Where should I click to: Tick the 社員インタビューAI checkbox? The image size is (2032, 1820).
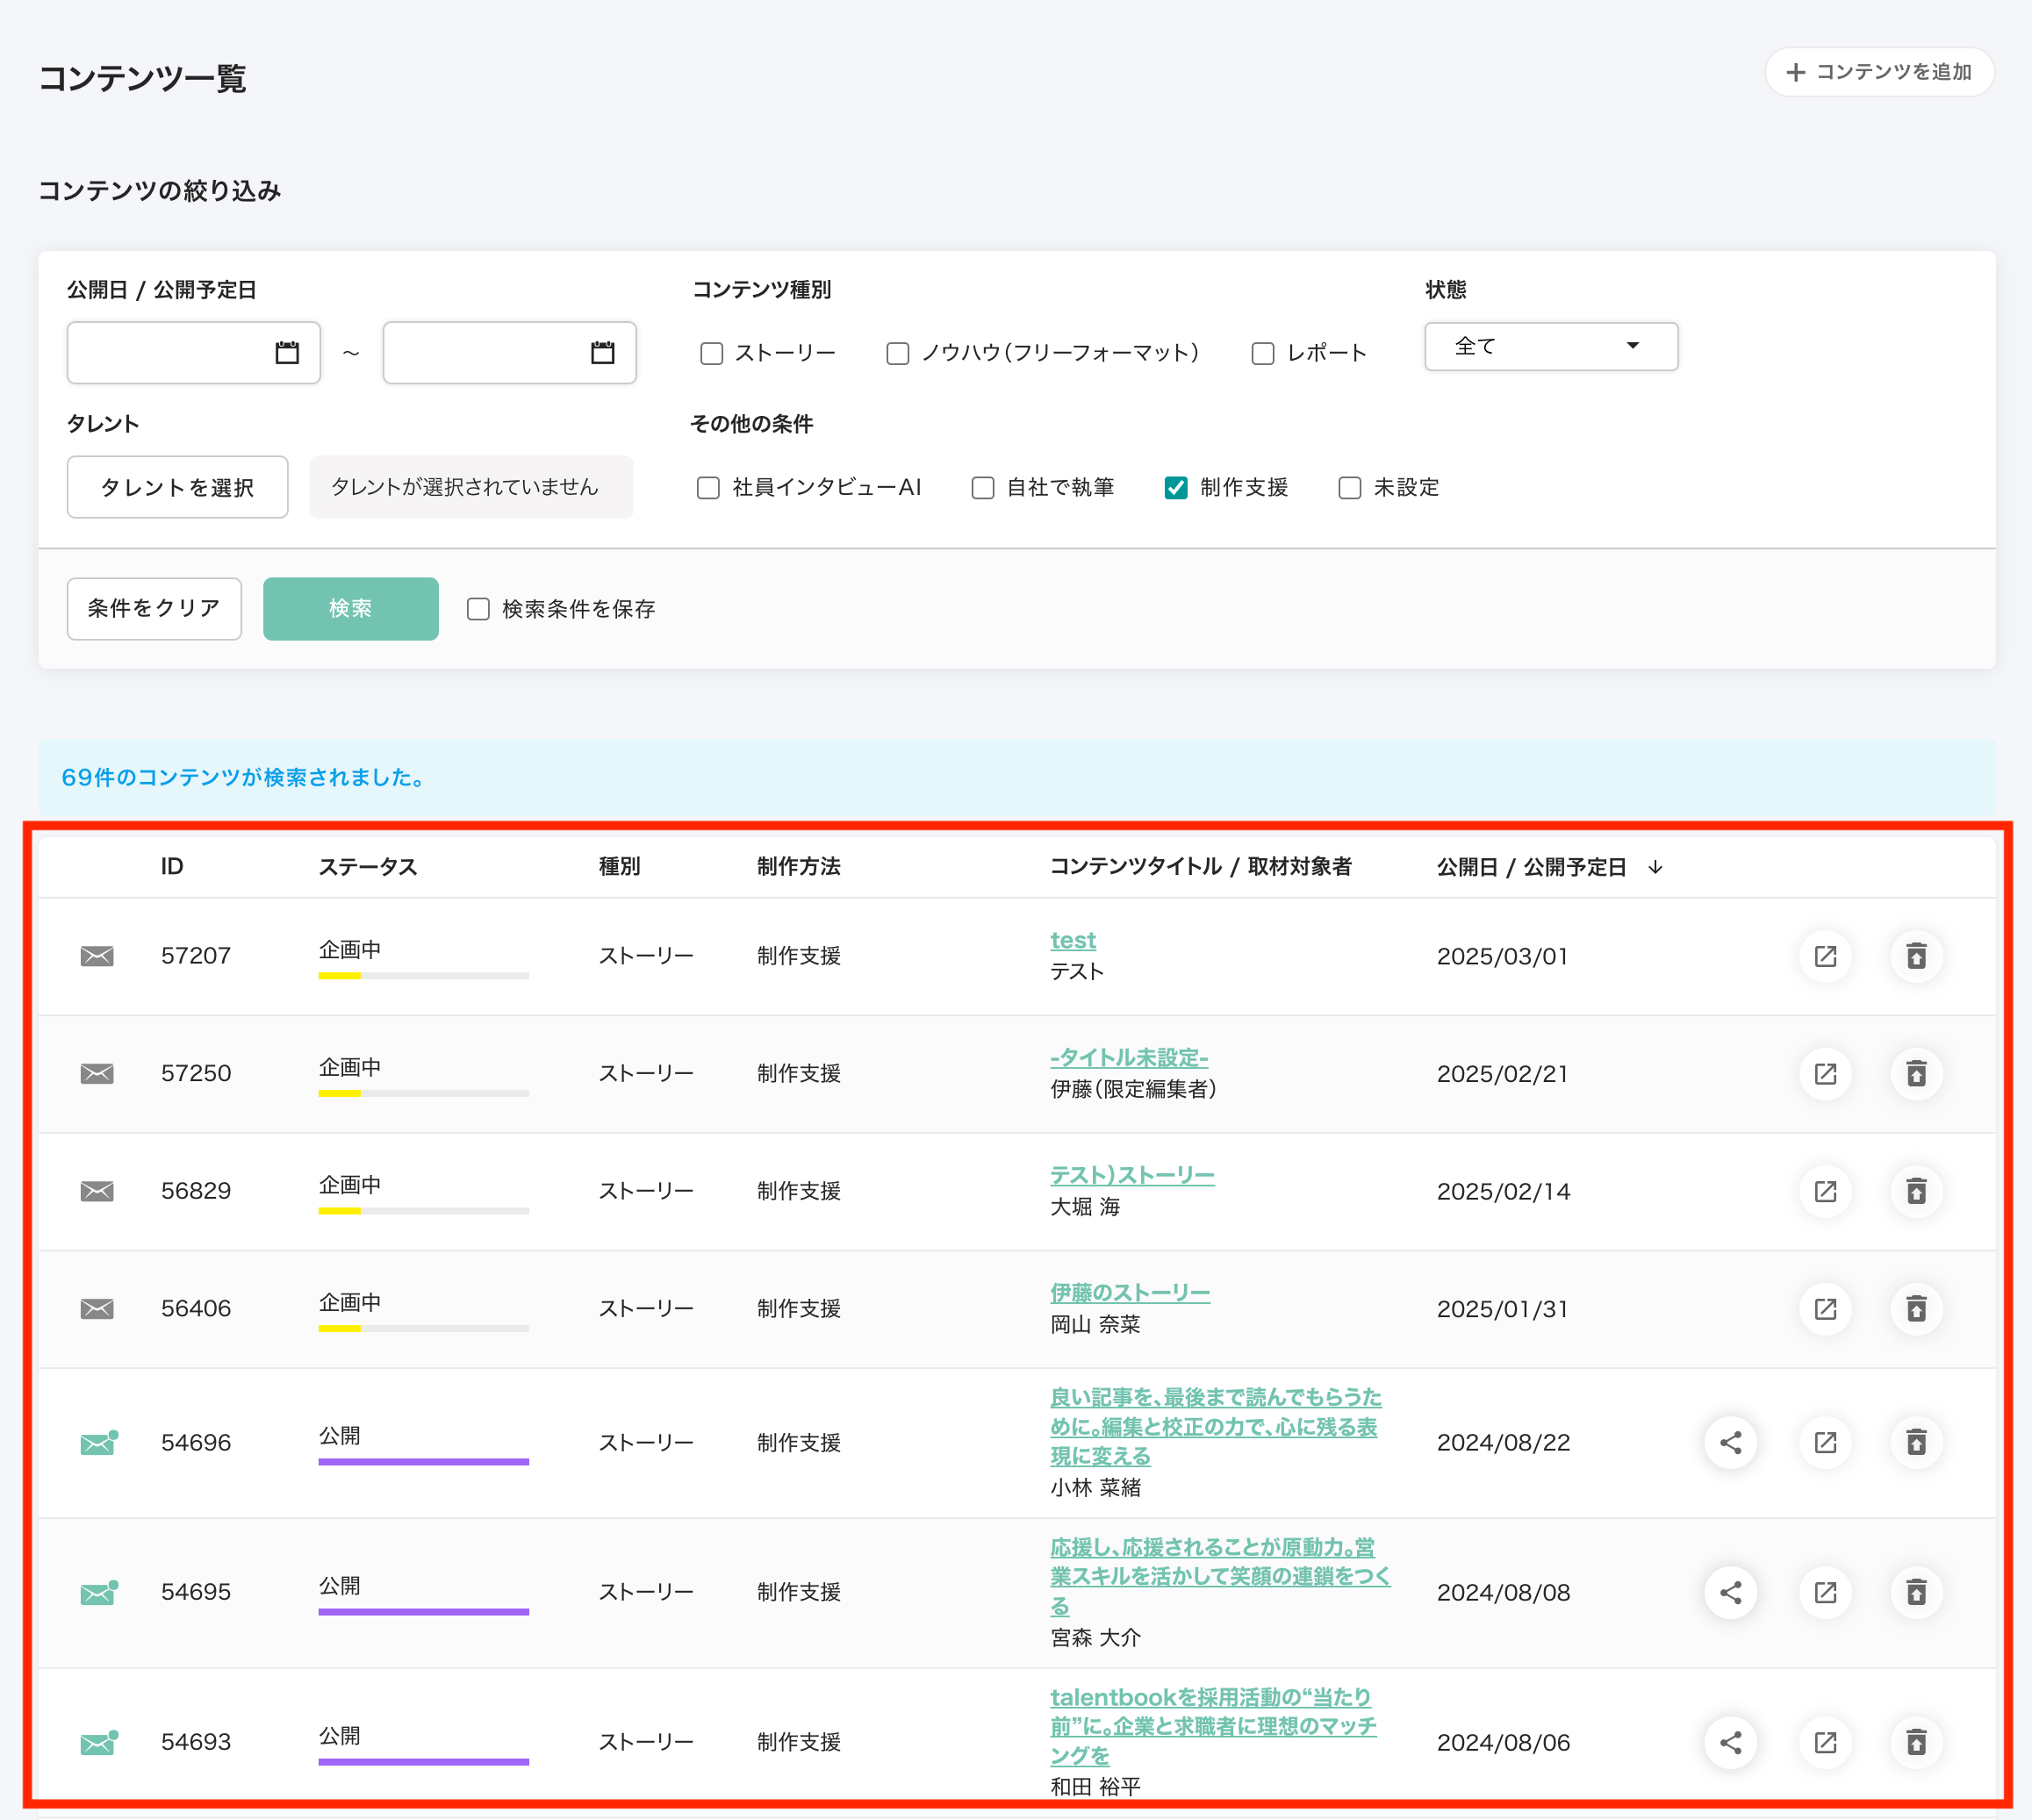708,487
